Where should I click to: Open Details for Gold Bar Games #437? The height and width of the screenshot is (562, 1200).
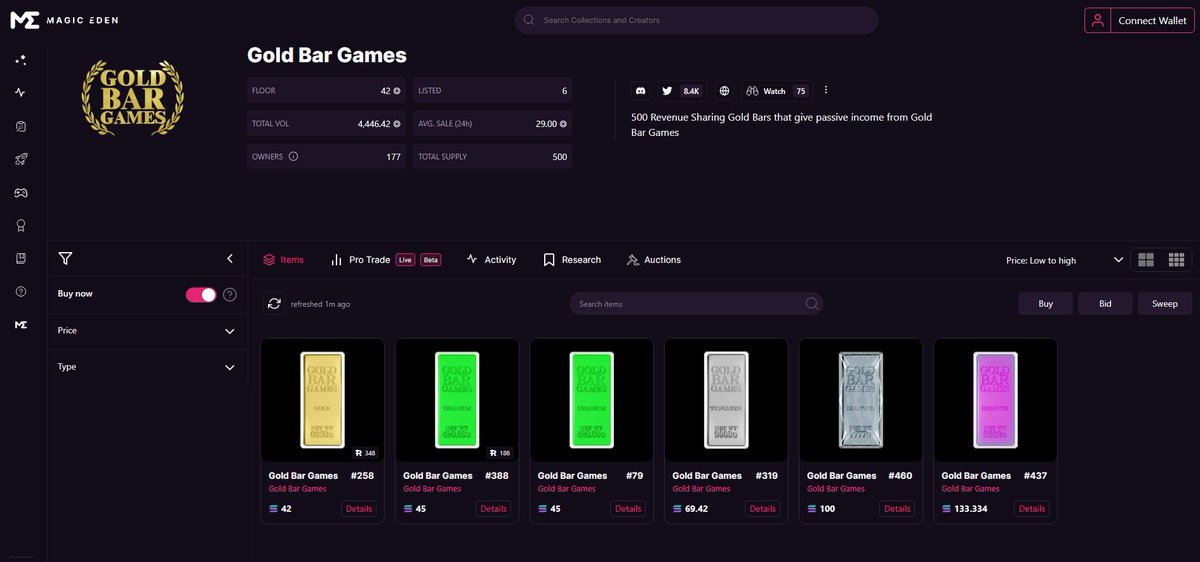pyautogui.click(x=1032, y=509)
